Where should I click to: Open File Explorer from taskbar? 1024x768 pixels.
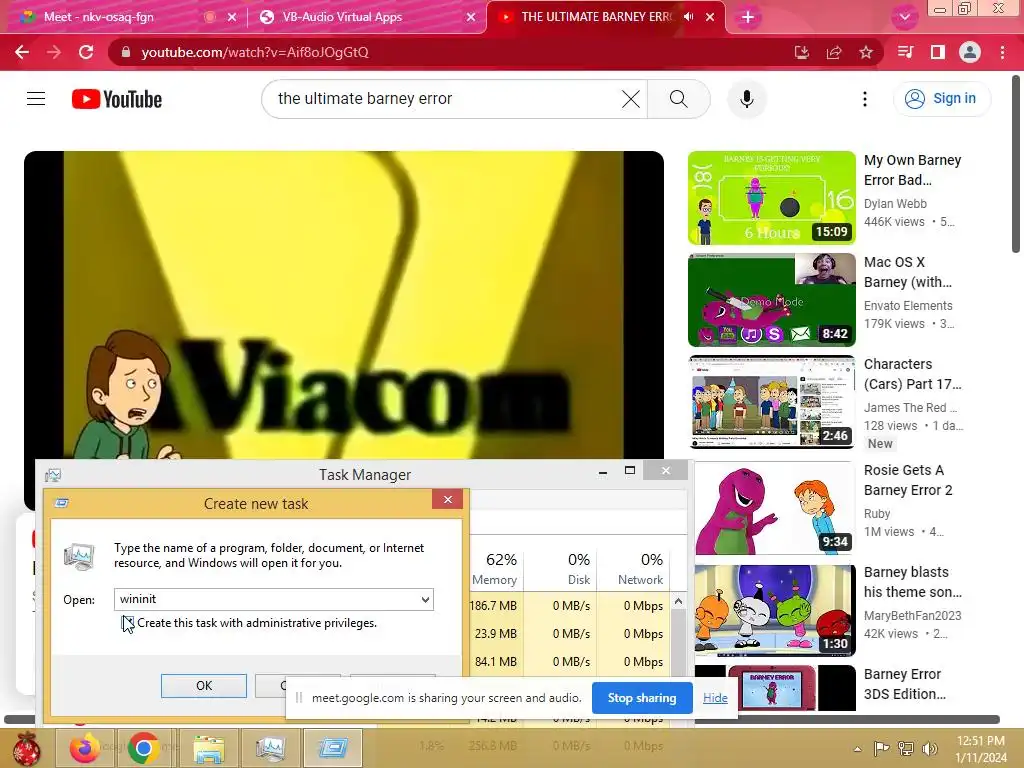pyautogui.click(x=209, y=748)
